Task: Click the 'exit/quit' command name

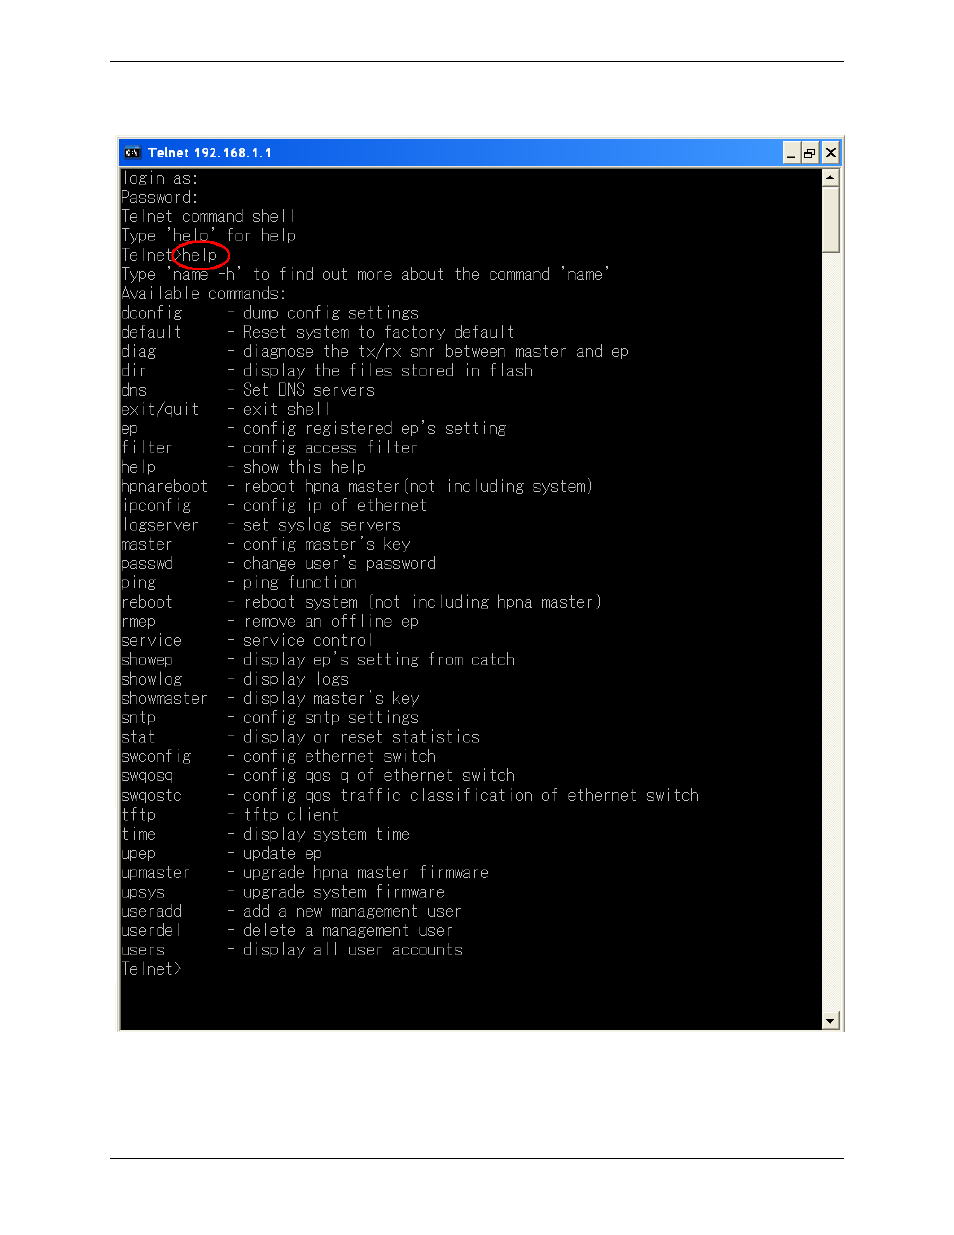Action: pyautogui.click(x=160, y=410)
